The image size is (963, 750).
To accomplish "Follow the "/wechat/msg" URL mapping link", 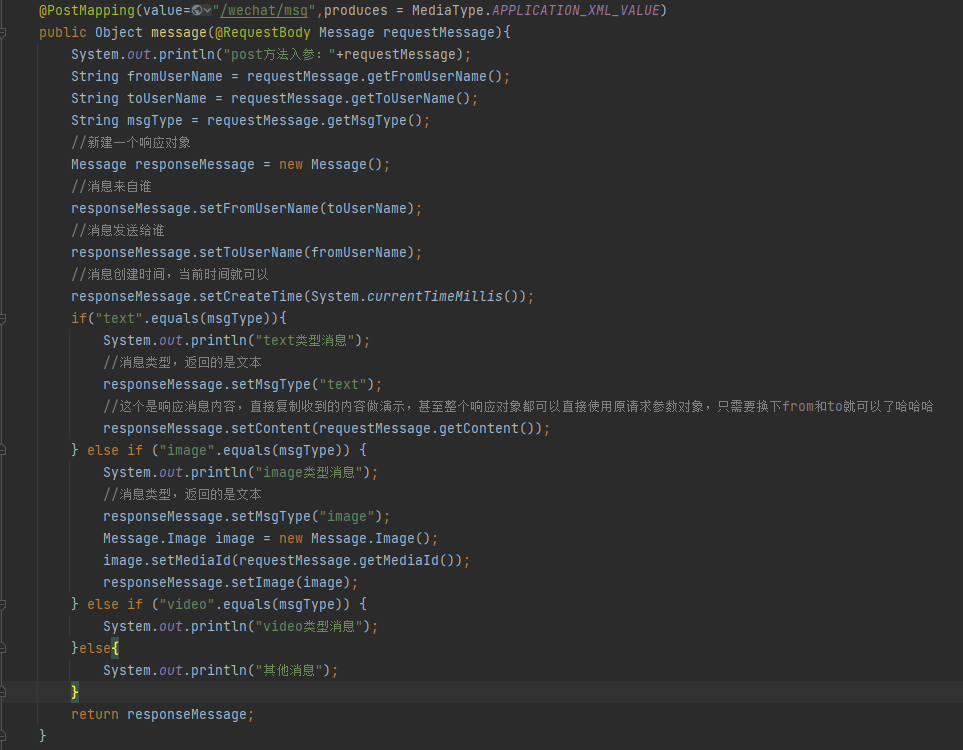I will click(264, 10).
